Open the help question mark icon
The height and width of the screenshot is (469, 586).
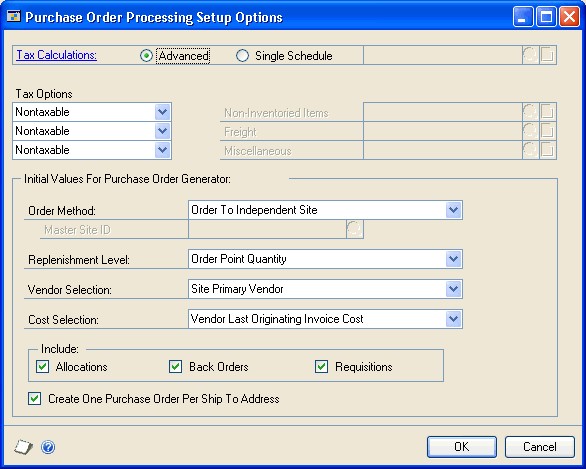click(48, 447)
